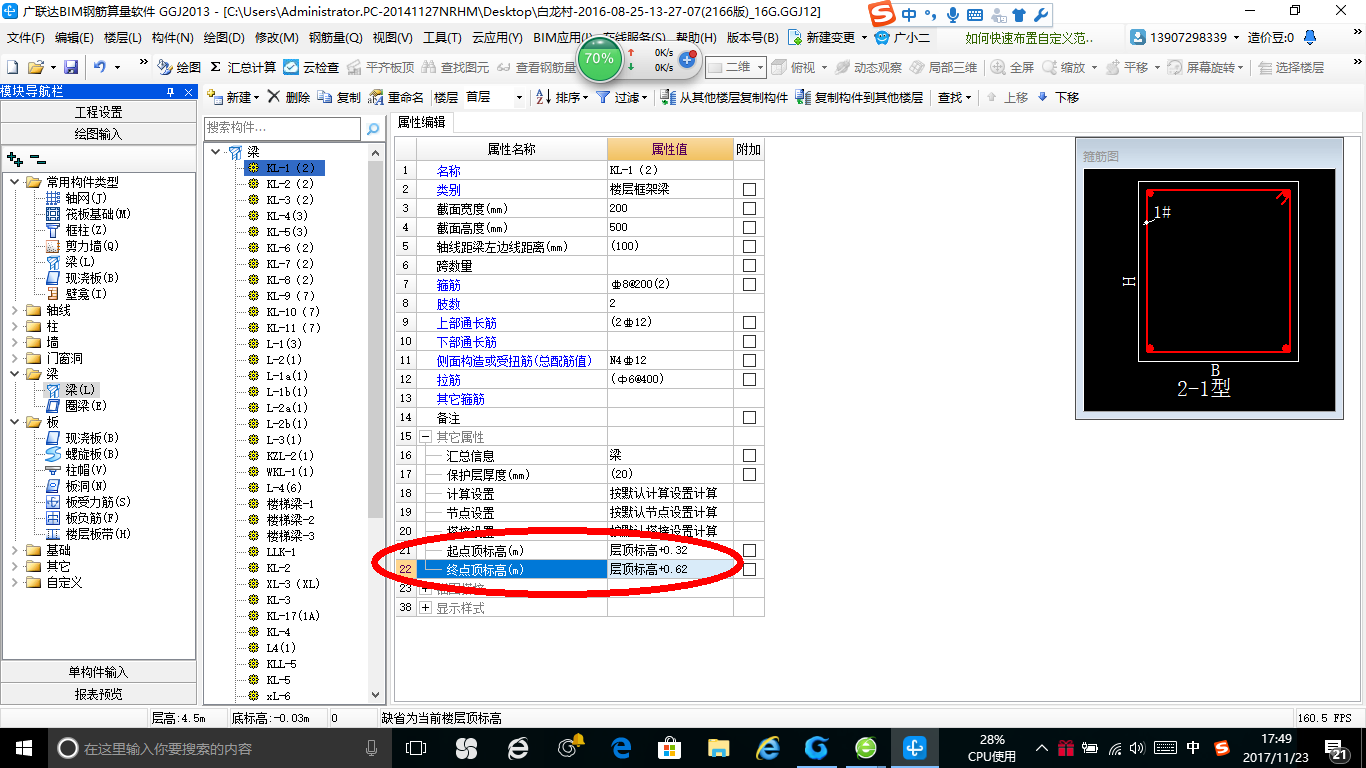Select 圈梁(E) ring beam item
1366x768 pixels.
[x=75, y=406]
